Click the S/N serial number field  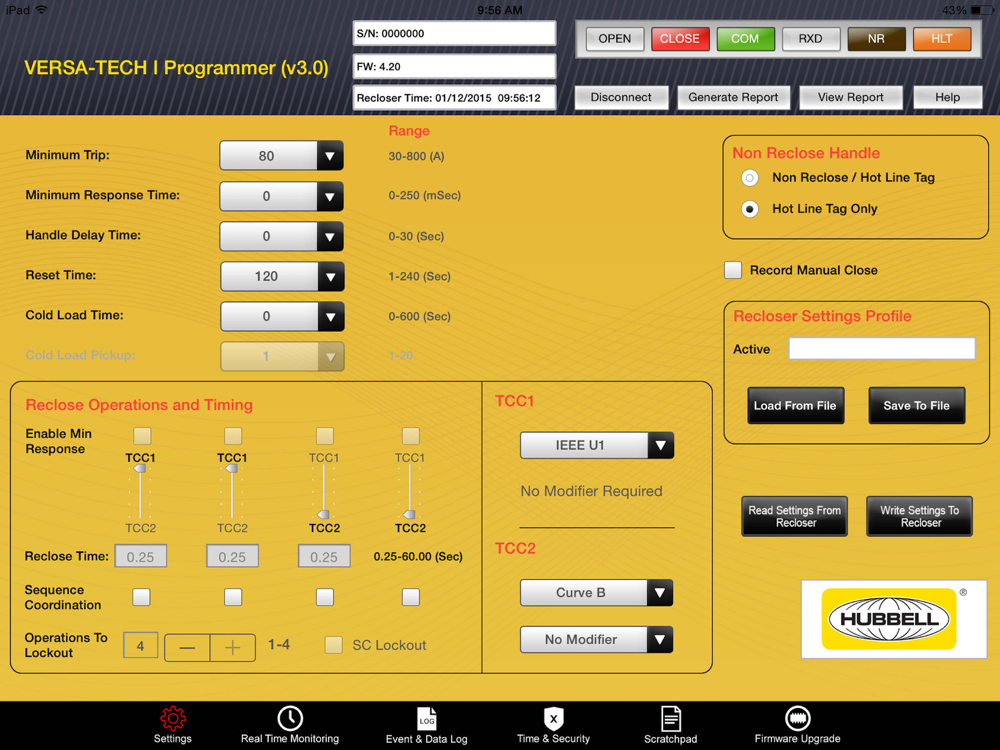454,34
